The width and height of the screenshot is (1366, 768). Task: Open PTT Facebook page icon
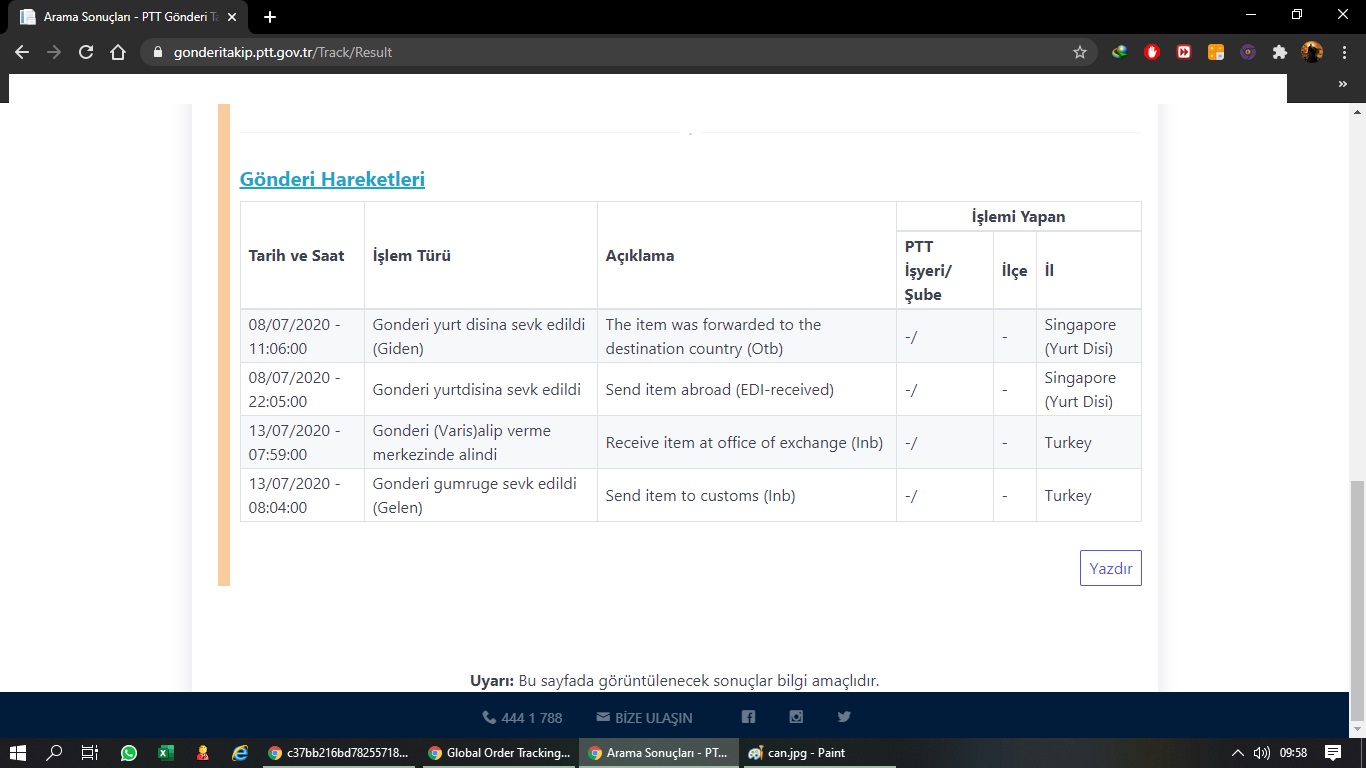click(748, 717)
